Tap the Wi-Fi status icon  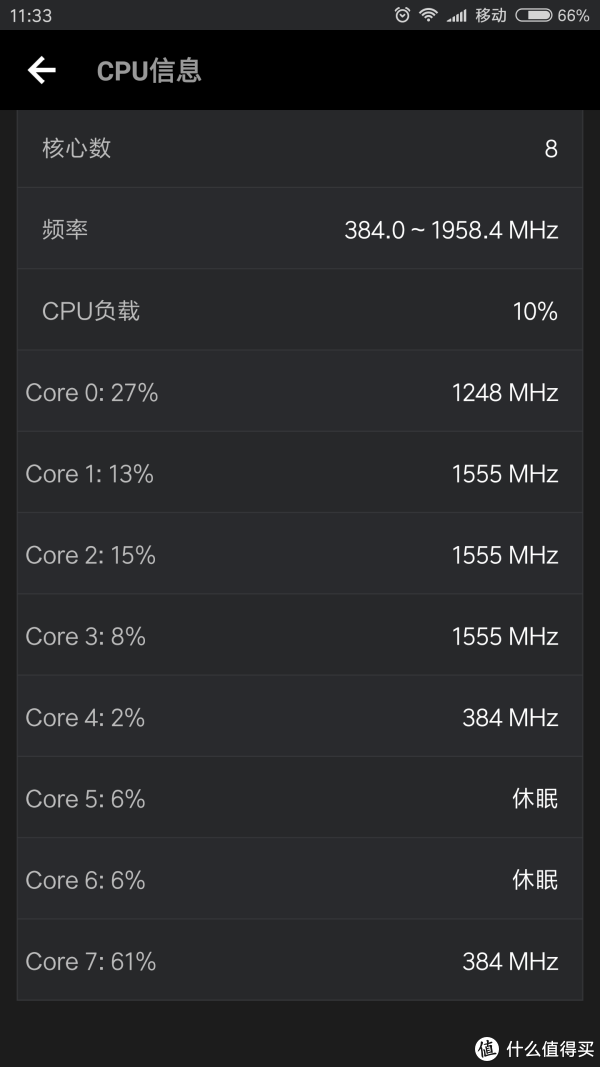428,15
